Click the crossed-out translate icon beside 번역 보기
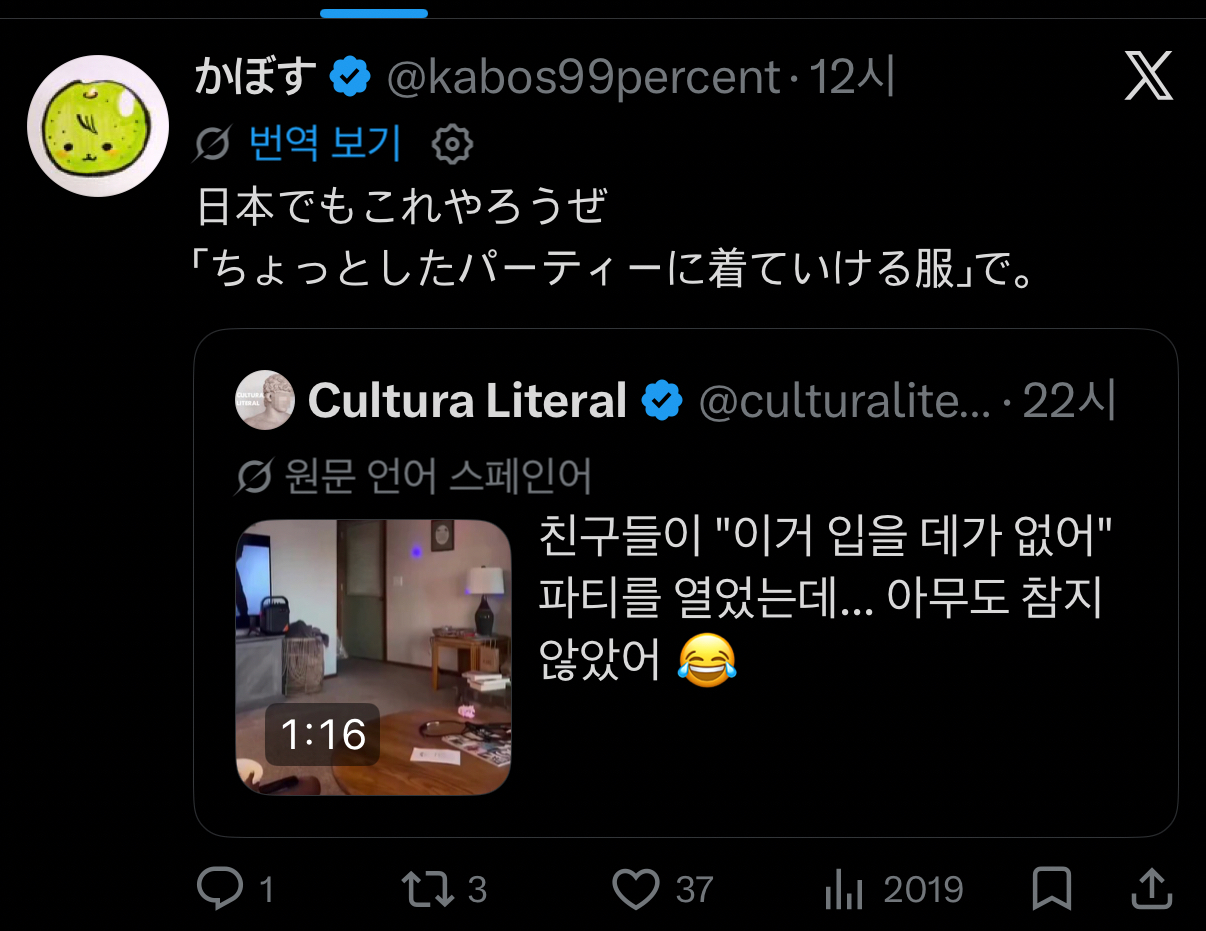Viewport: 1206px width, 931px height. [x=214, y=145]
